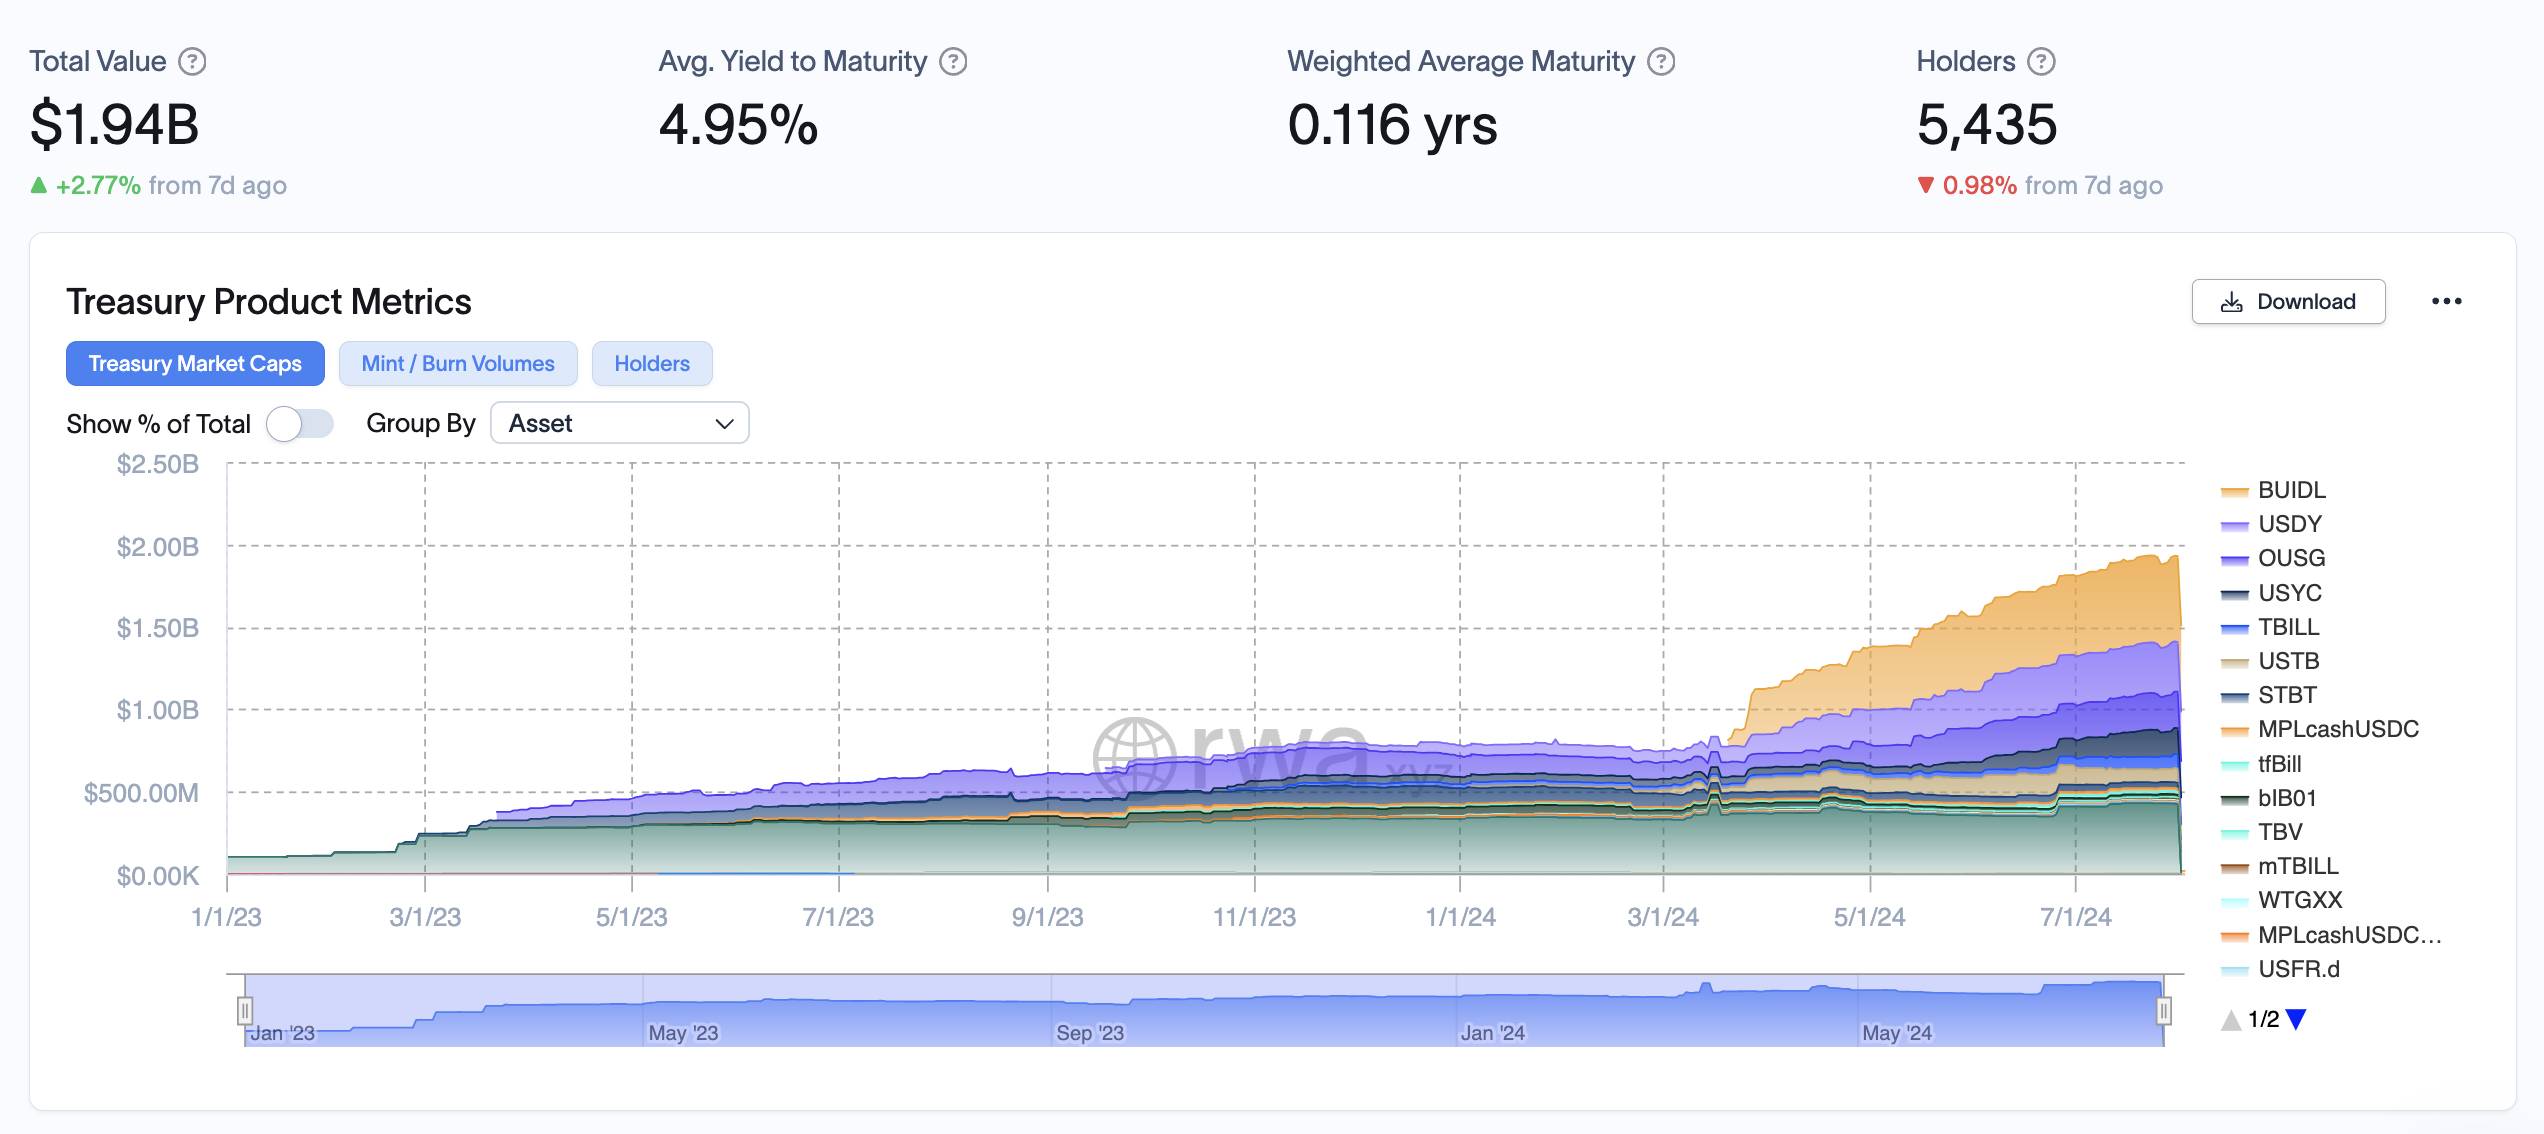Viewport: 2544px width, 1134px height.
Task: Click the right range slider handle
Action: (2163, 1011)
